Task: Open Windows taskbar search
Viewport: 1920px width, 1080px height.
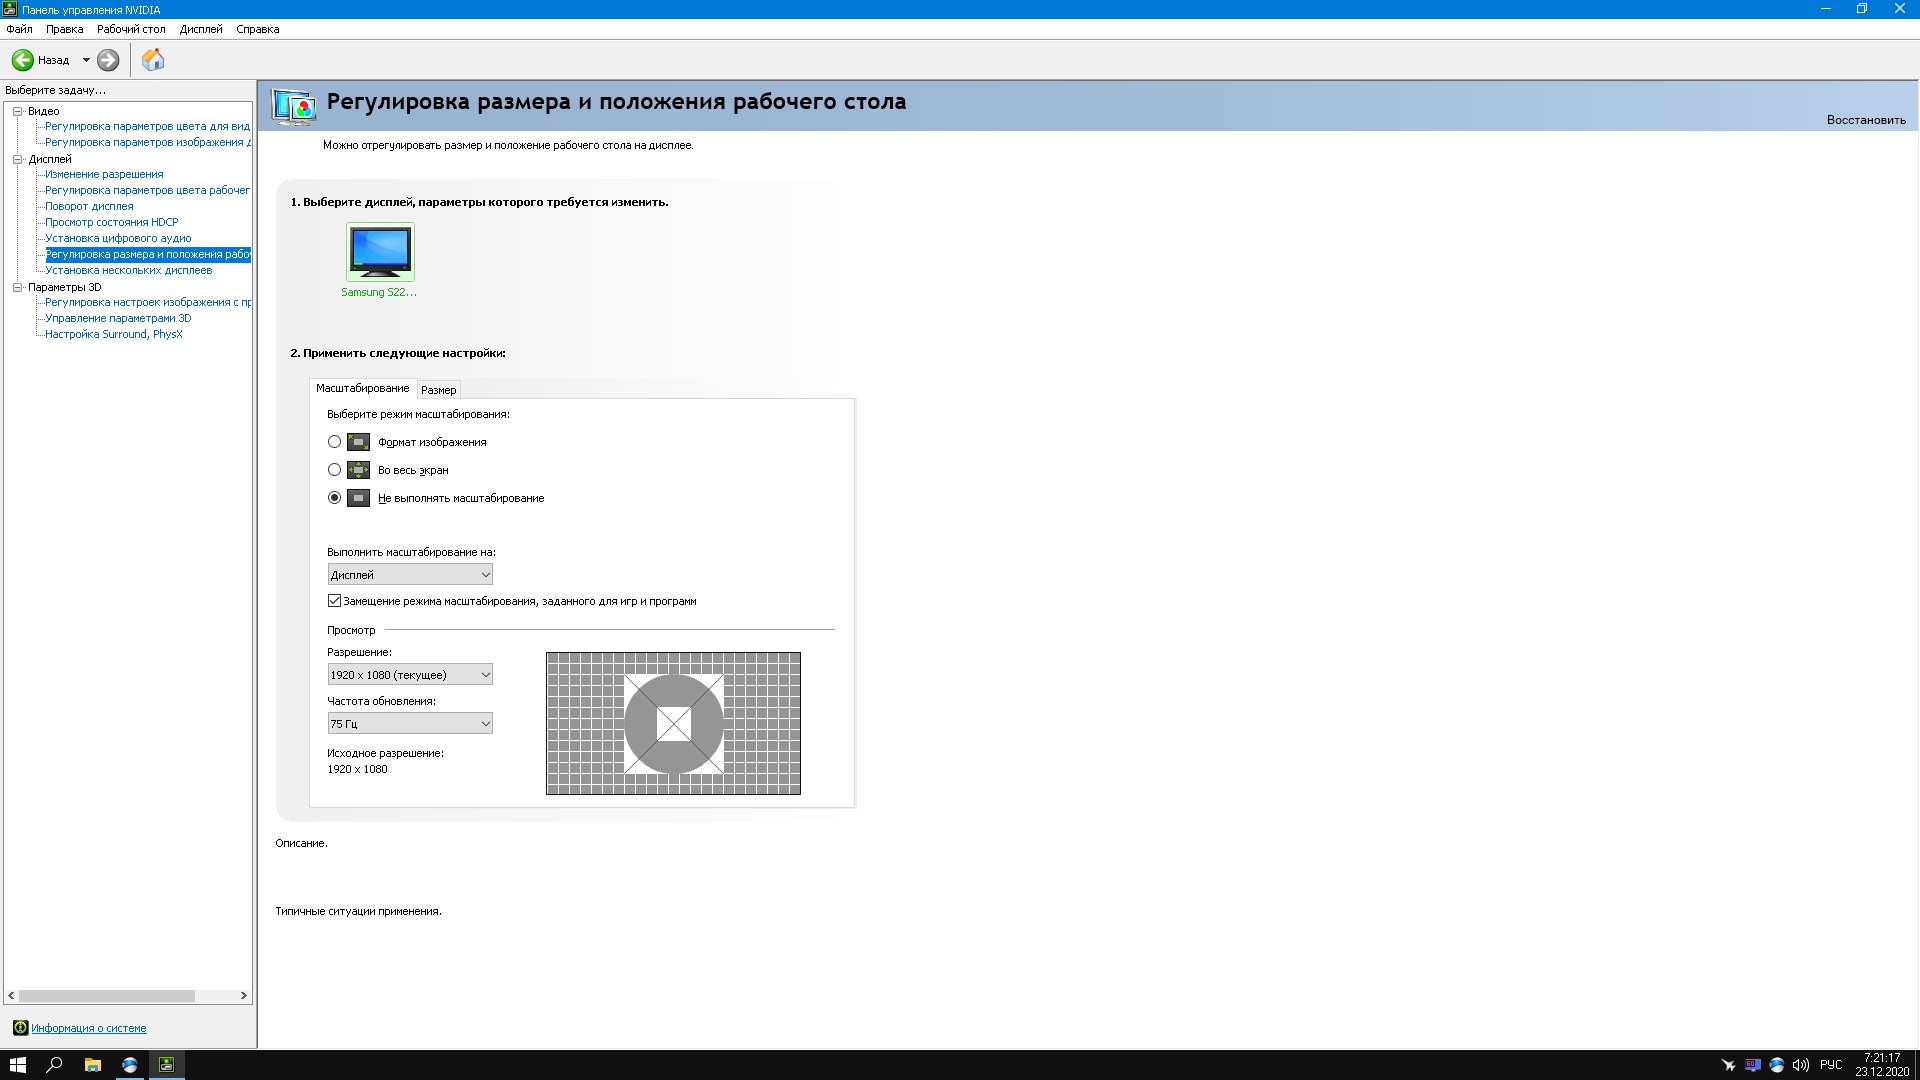Action: pyautogui.click(x=55, y=1064)
